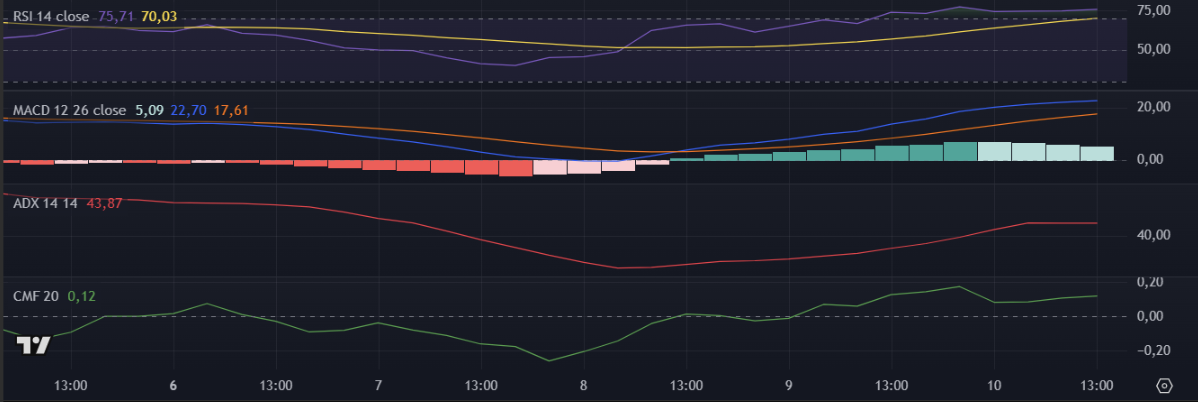The height and width of the screenshot is (402, 1198).
Task: Click the green CMF value 0,12
Action: (80, 297)
